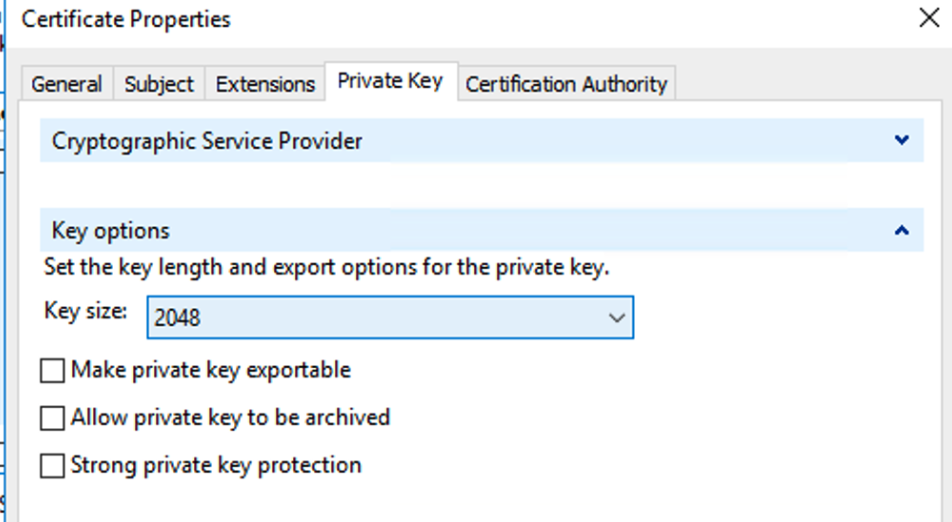Check the Allow private key archived box
952x522 pixels.
[x=52, y=418]
